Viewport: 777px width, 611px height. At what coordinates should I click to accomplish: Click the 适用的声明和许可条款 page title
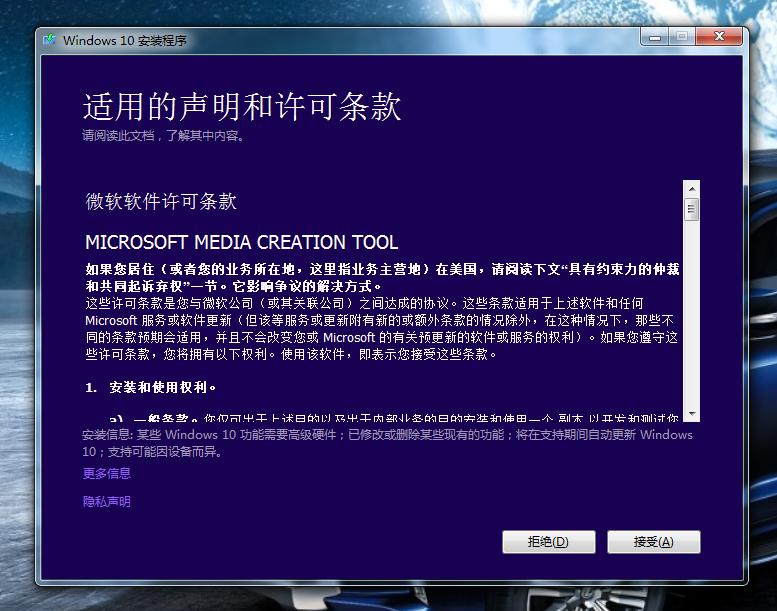242,107
